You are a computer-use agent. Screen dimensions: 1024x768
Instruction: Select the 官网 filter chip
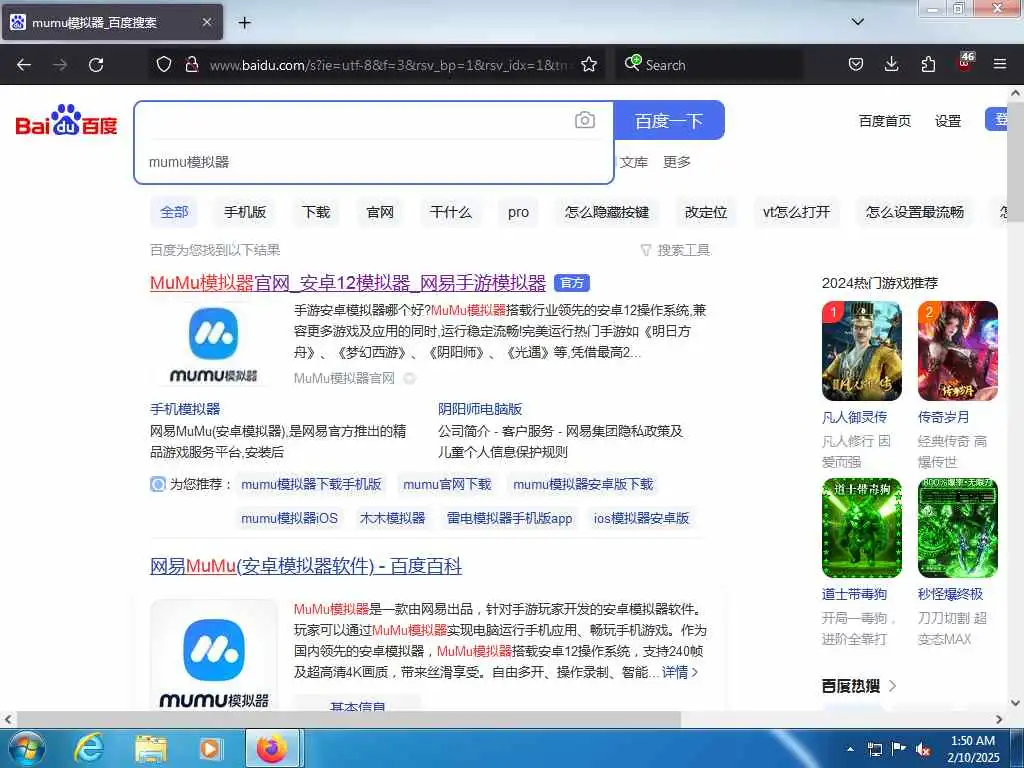click(x=380, y=212)
